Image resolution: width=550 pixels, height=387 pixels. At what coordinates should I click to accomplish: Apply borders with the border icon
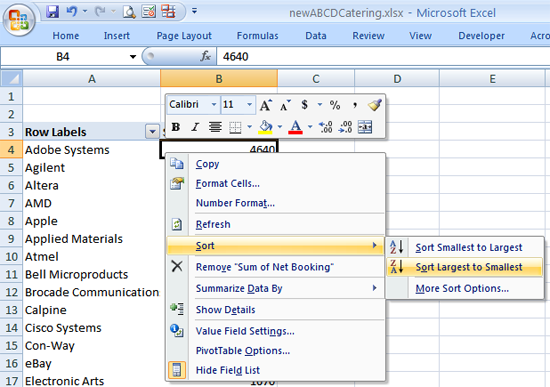point(235,127)
